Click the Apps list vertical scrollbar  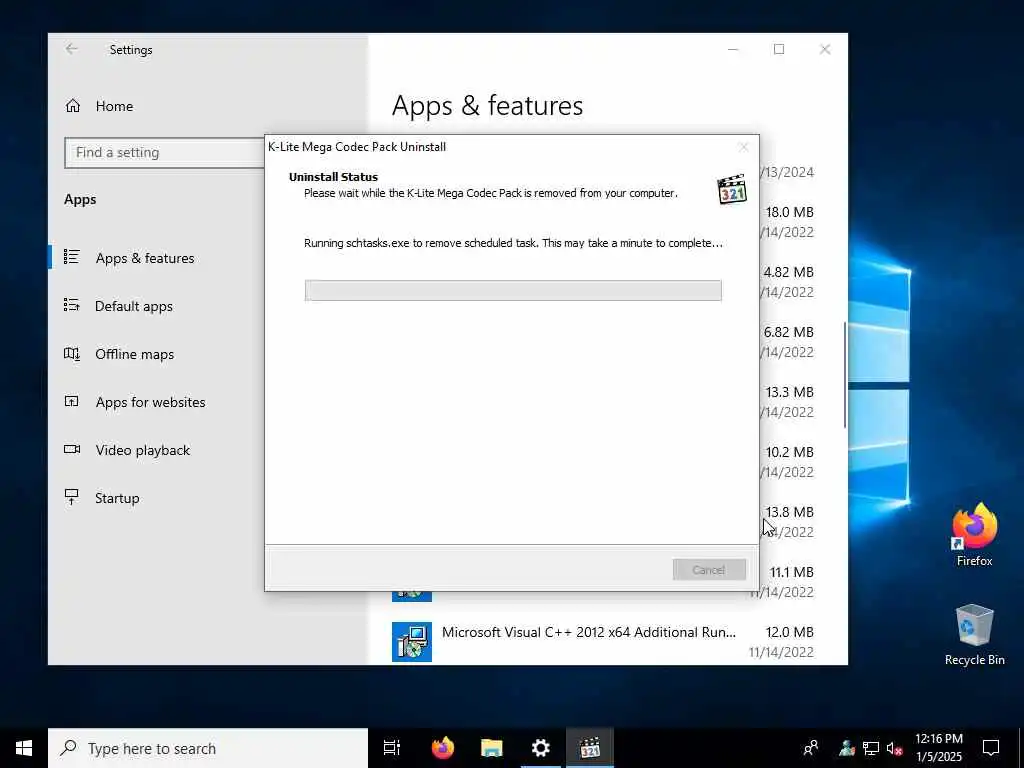844,375
